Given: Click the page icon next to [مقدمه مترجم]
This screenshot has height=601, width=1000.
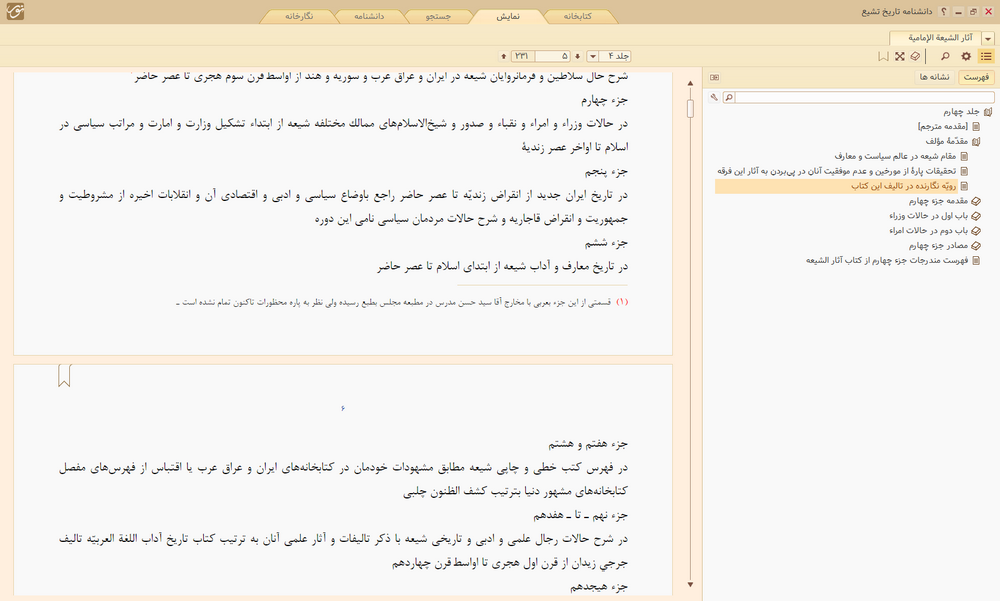Looking at the screenshot, I should [976, 126].
